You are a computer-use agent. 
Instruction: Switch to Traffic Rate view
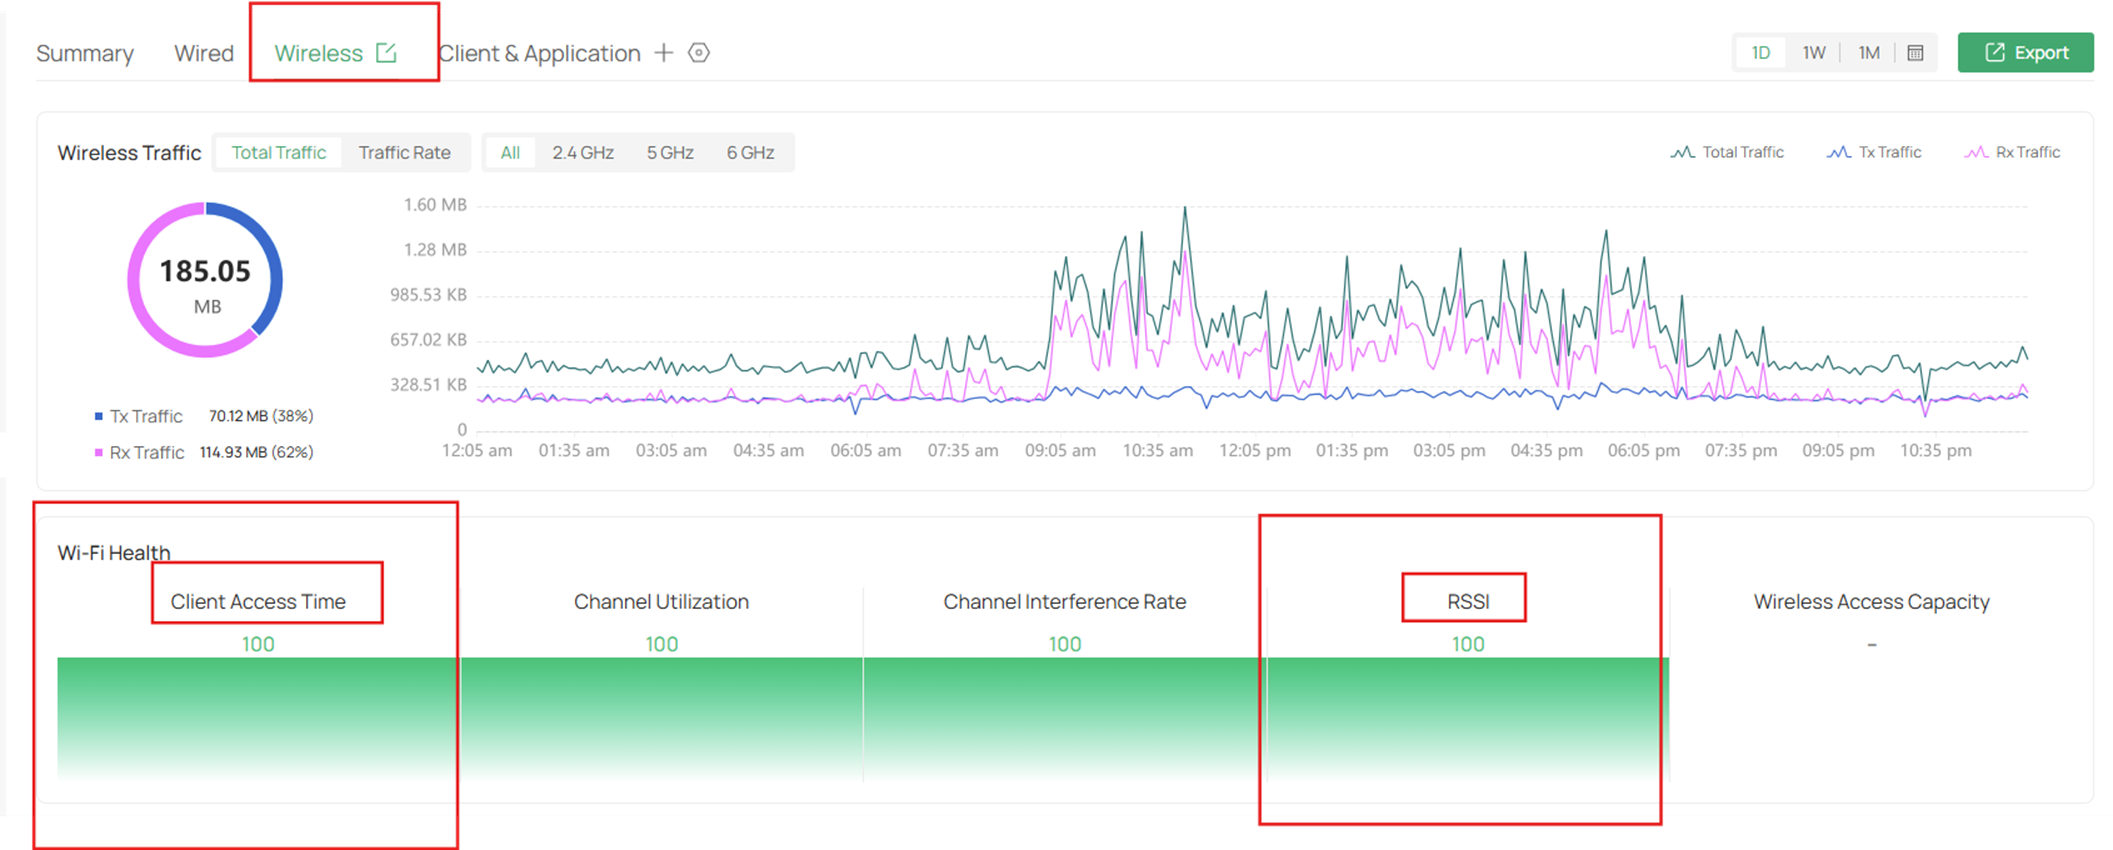[404, 152]
